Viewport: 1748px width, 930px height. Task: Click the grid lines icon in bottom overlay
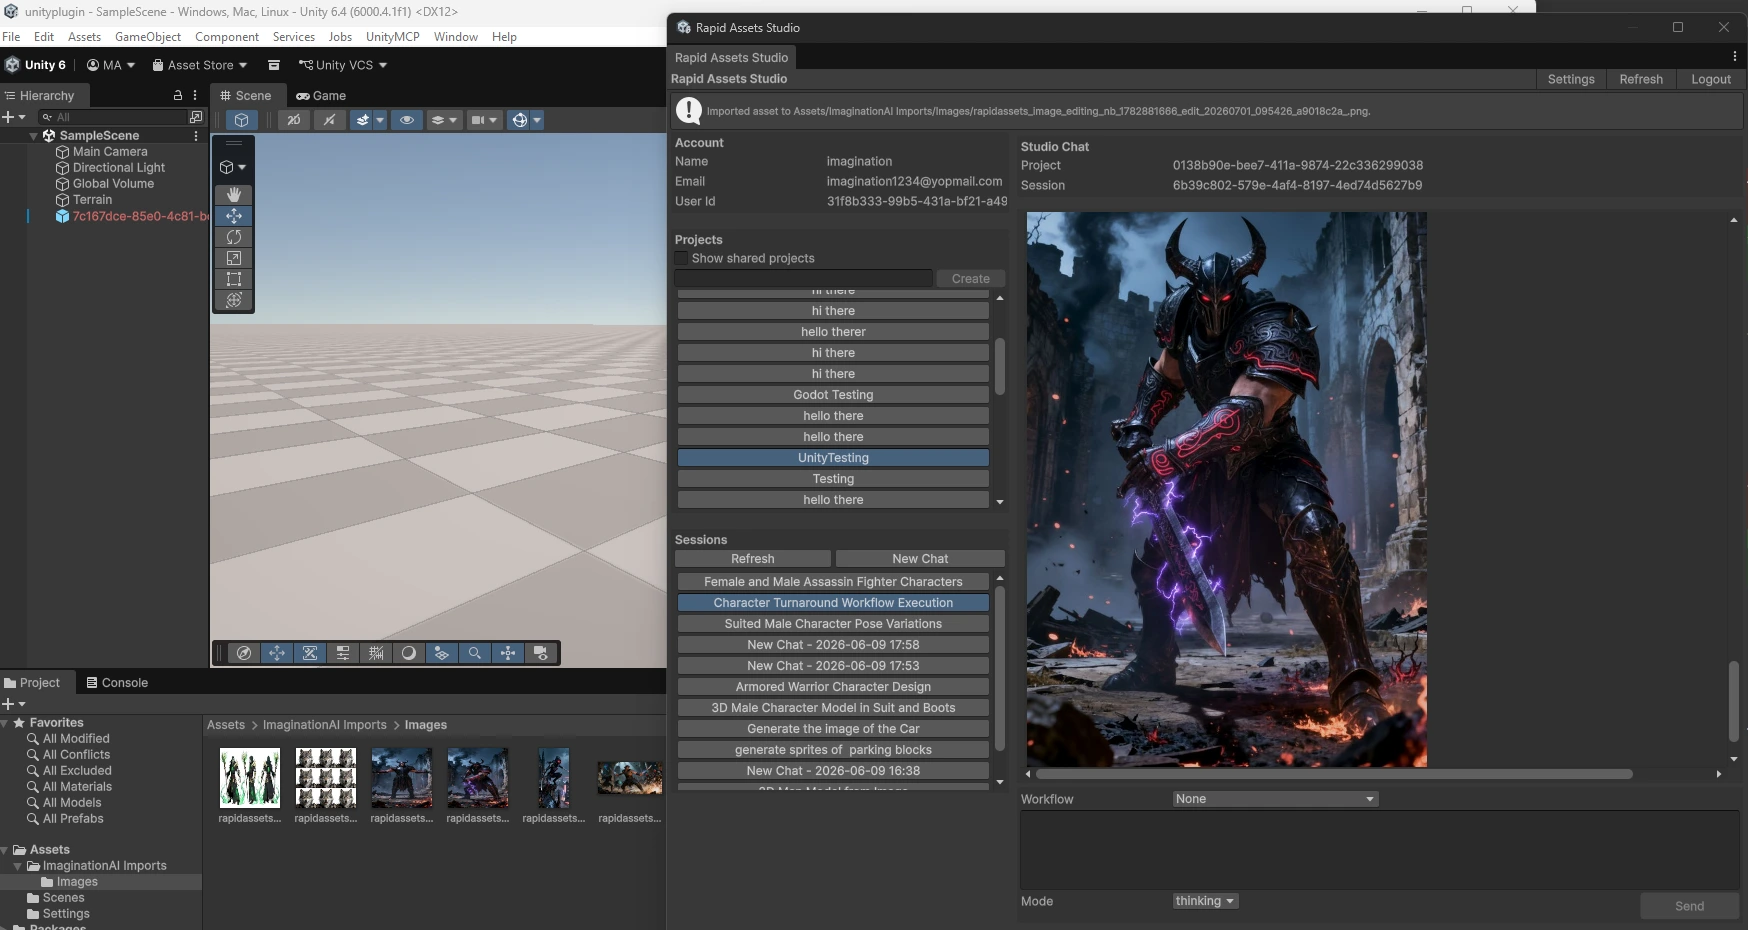[x=376, y=653]
